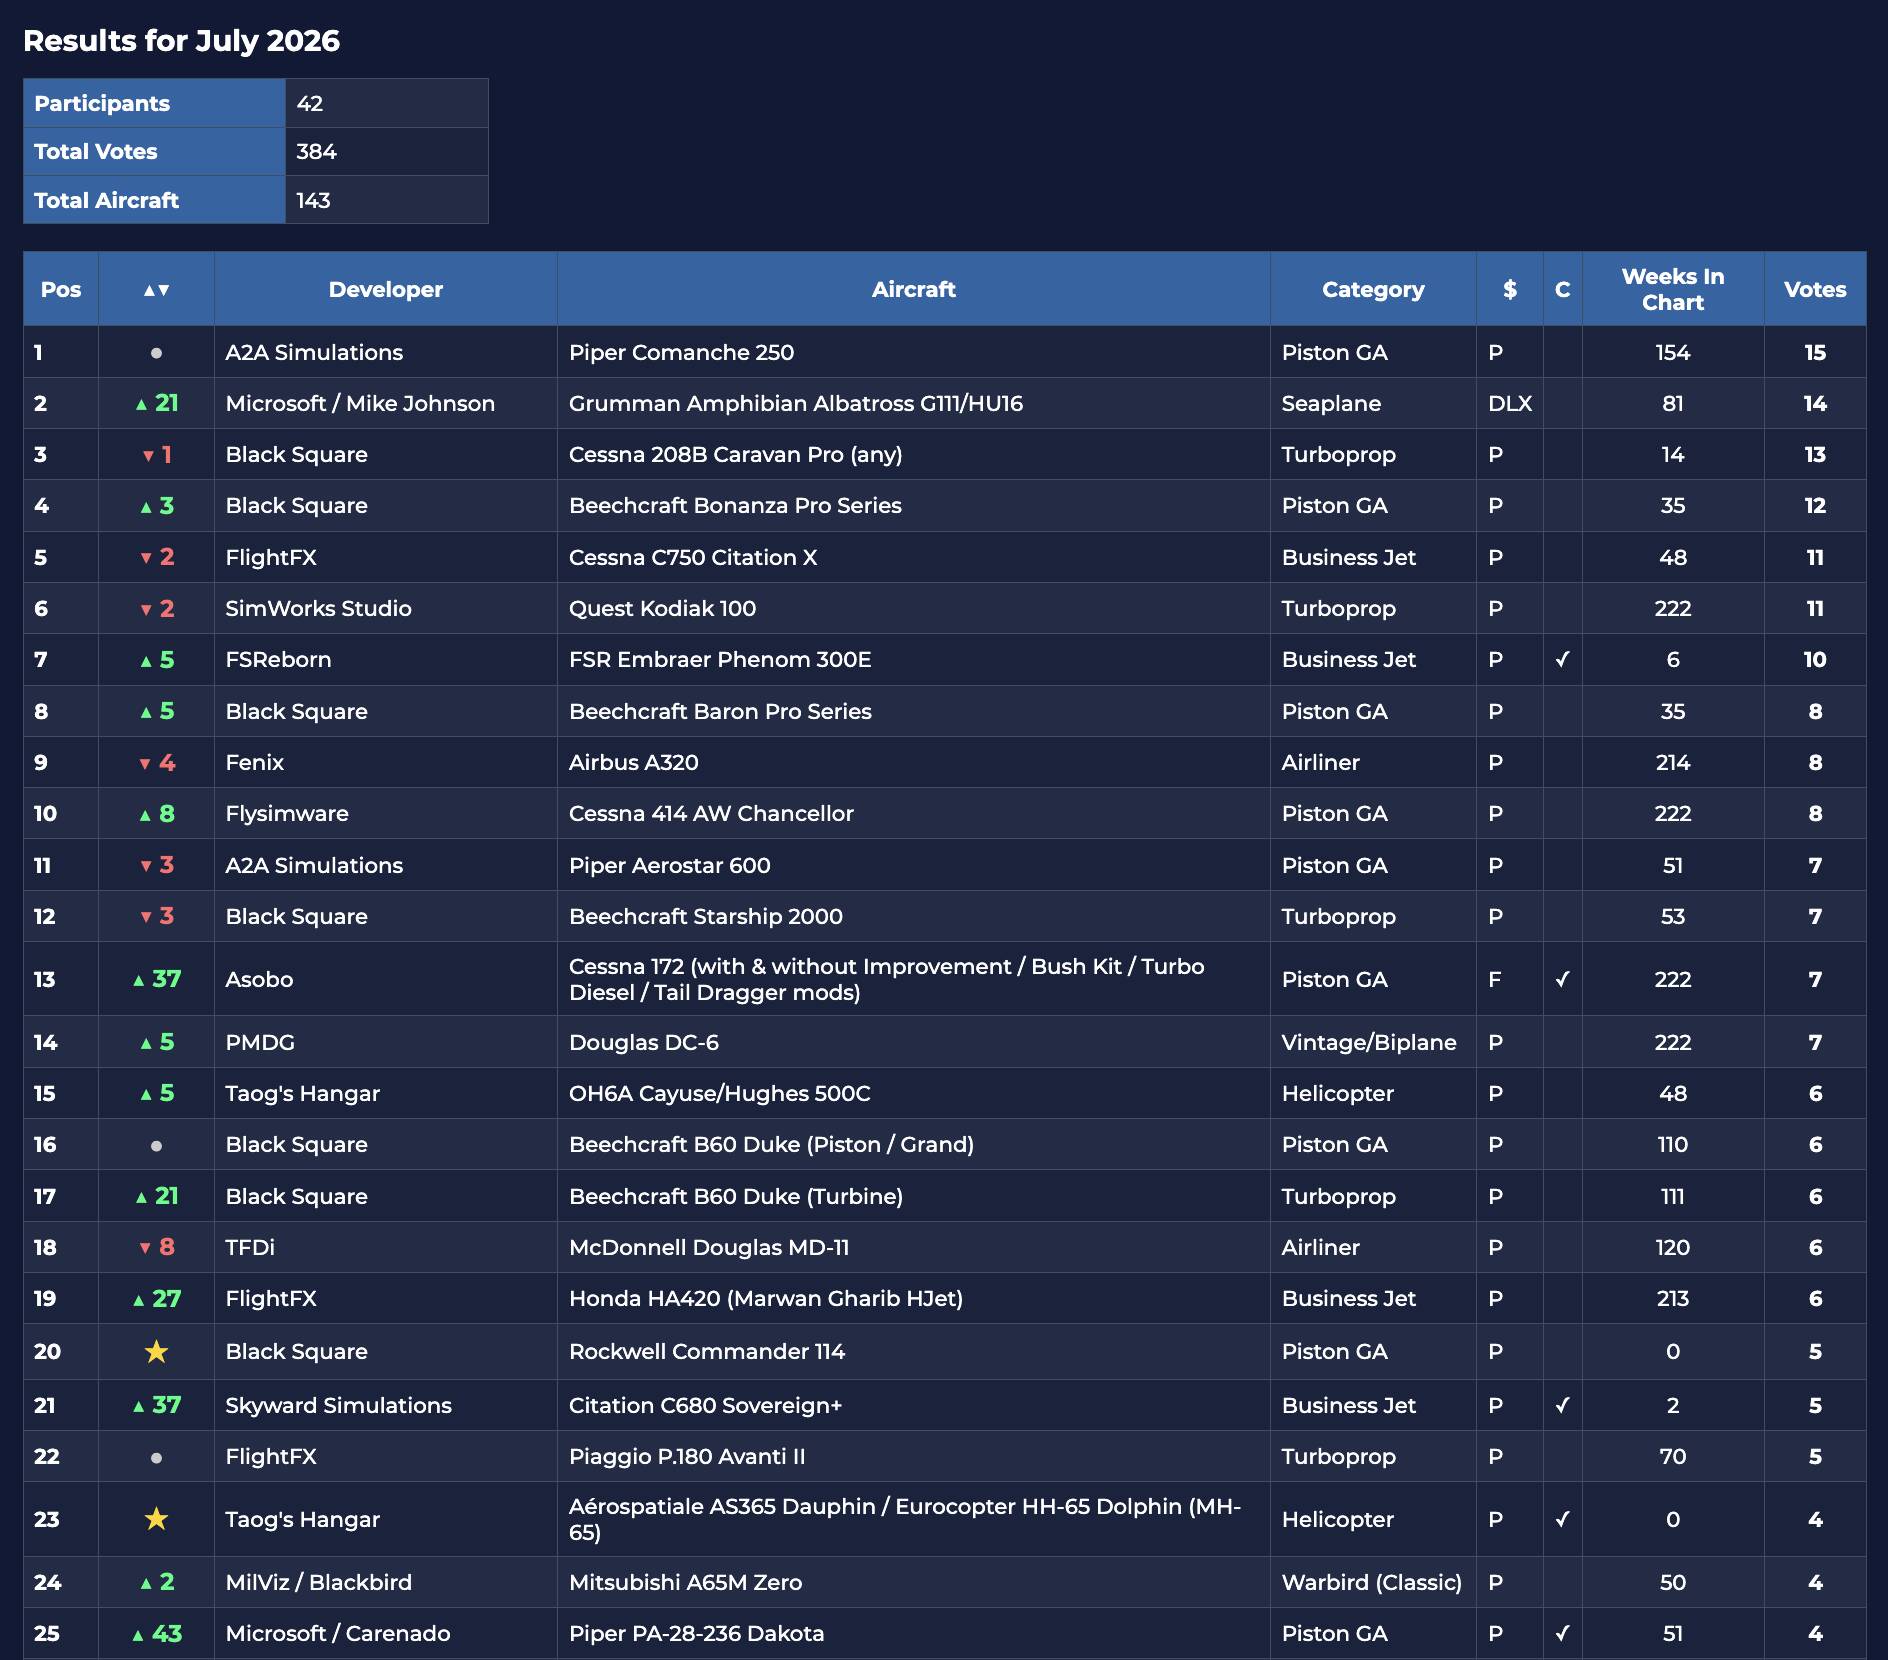Image resolution: width=1888 pixels, height=1660 pixels.
Task: Select the Black Square developer in row 3
Action: (296, 454)
